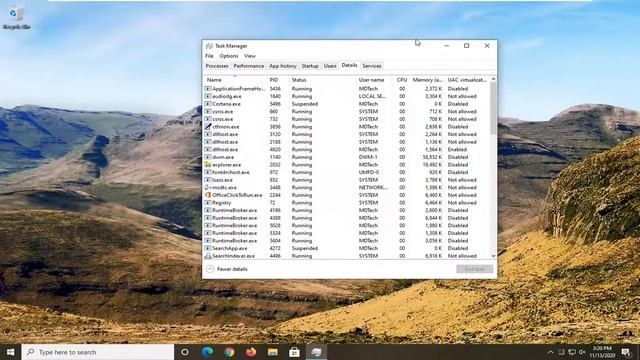Switch to the Users tab
Image resolution: width=640 pixels, height=360 pixels.
[330, 66]
